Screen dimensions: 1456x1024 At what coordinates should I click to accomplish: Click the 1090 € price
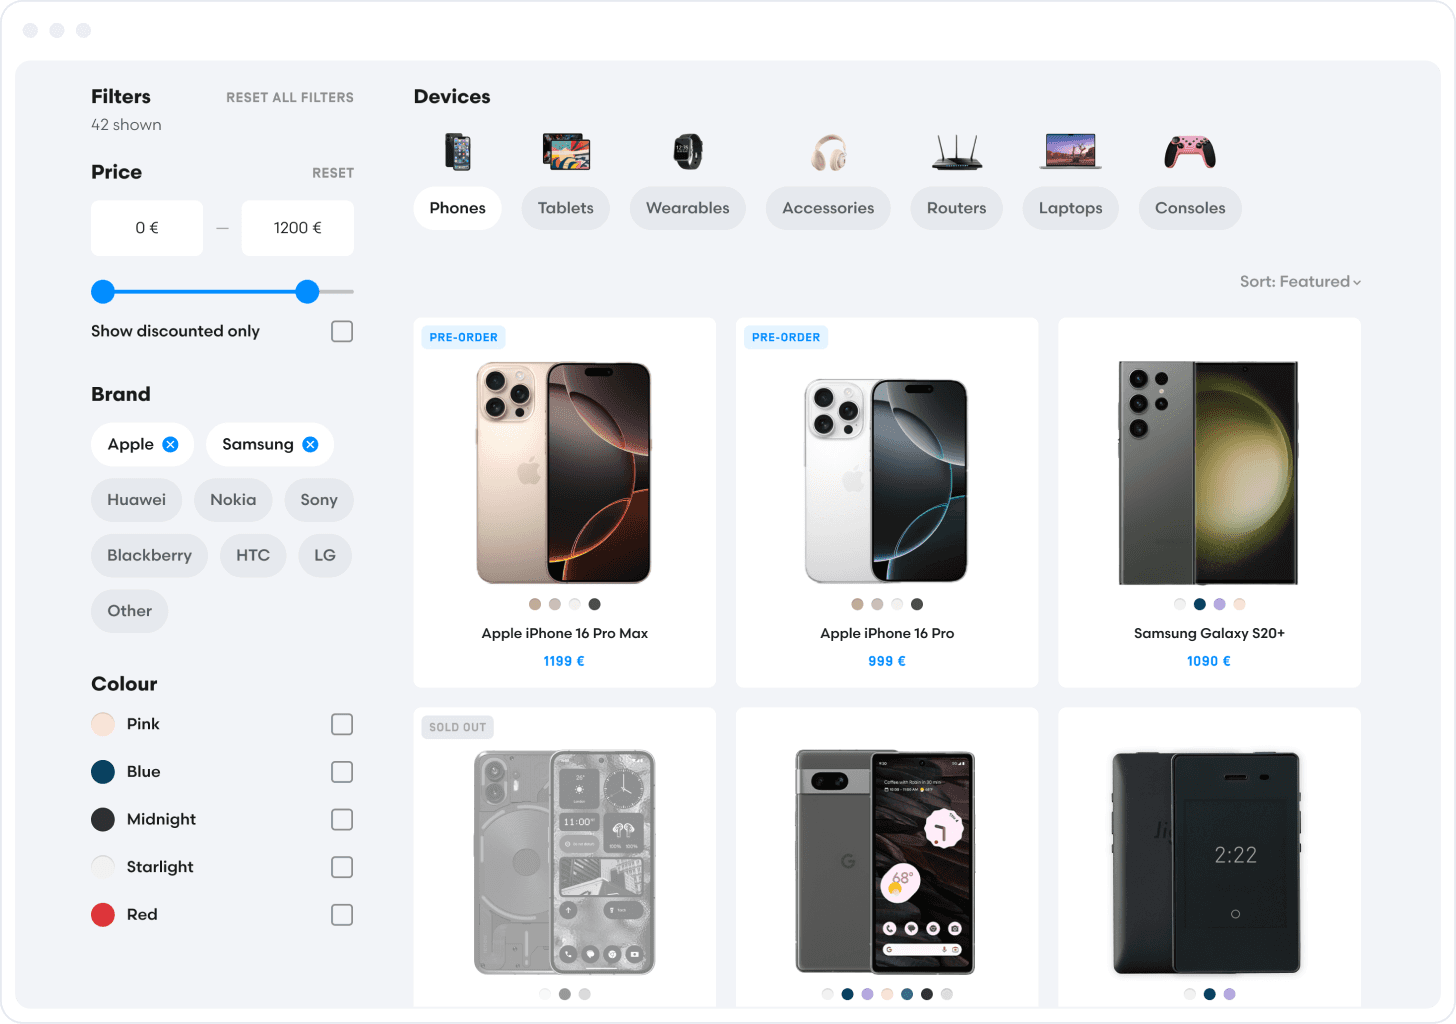click(1209, 661)
